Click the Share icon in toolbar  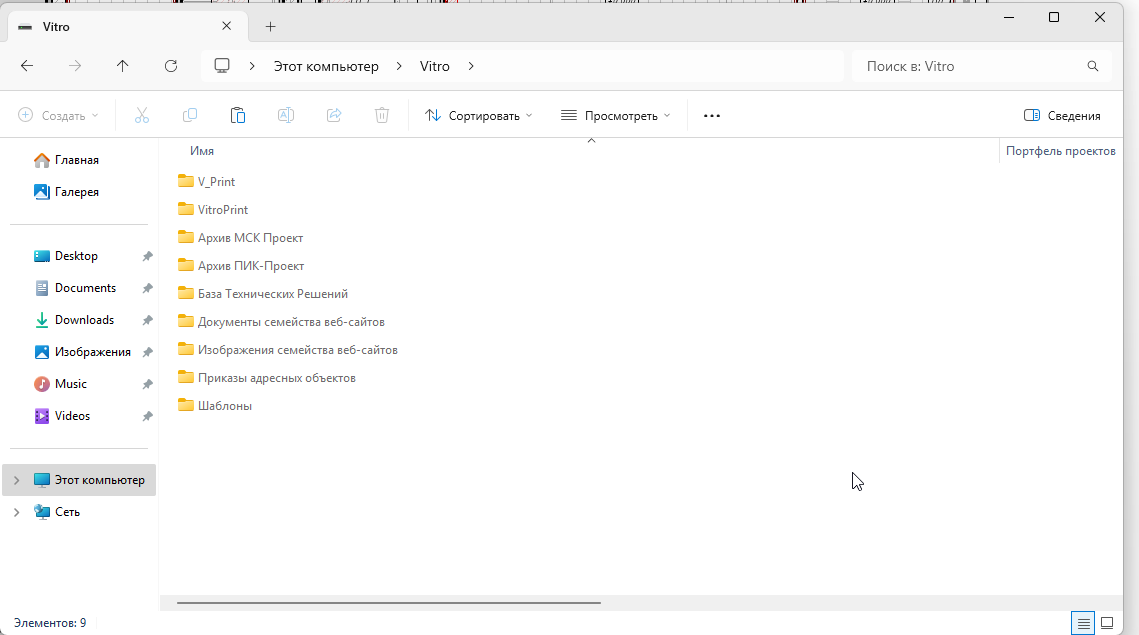334,116
